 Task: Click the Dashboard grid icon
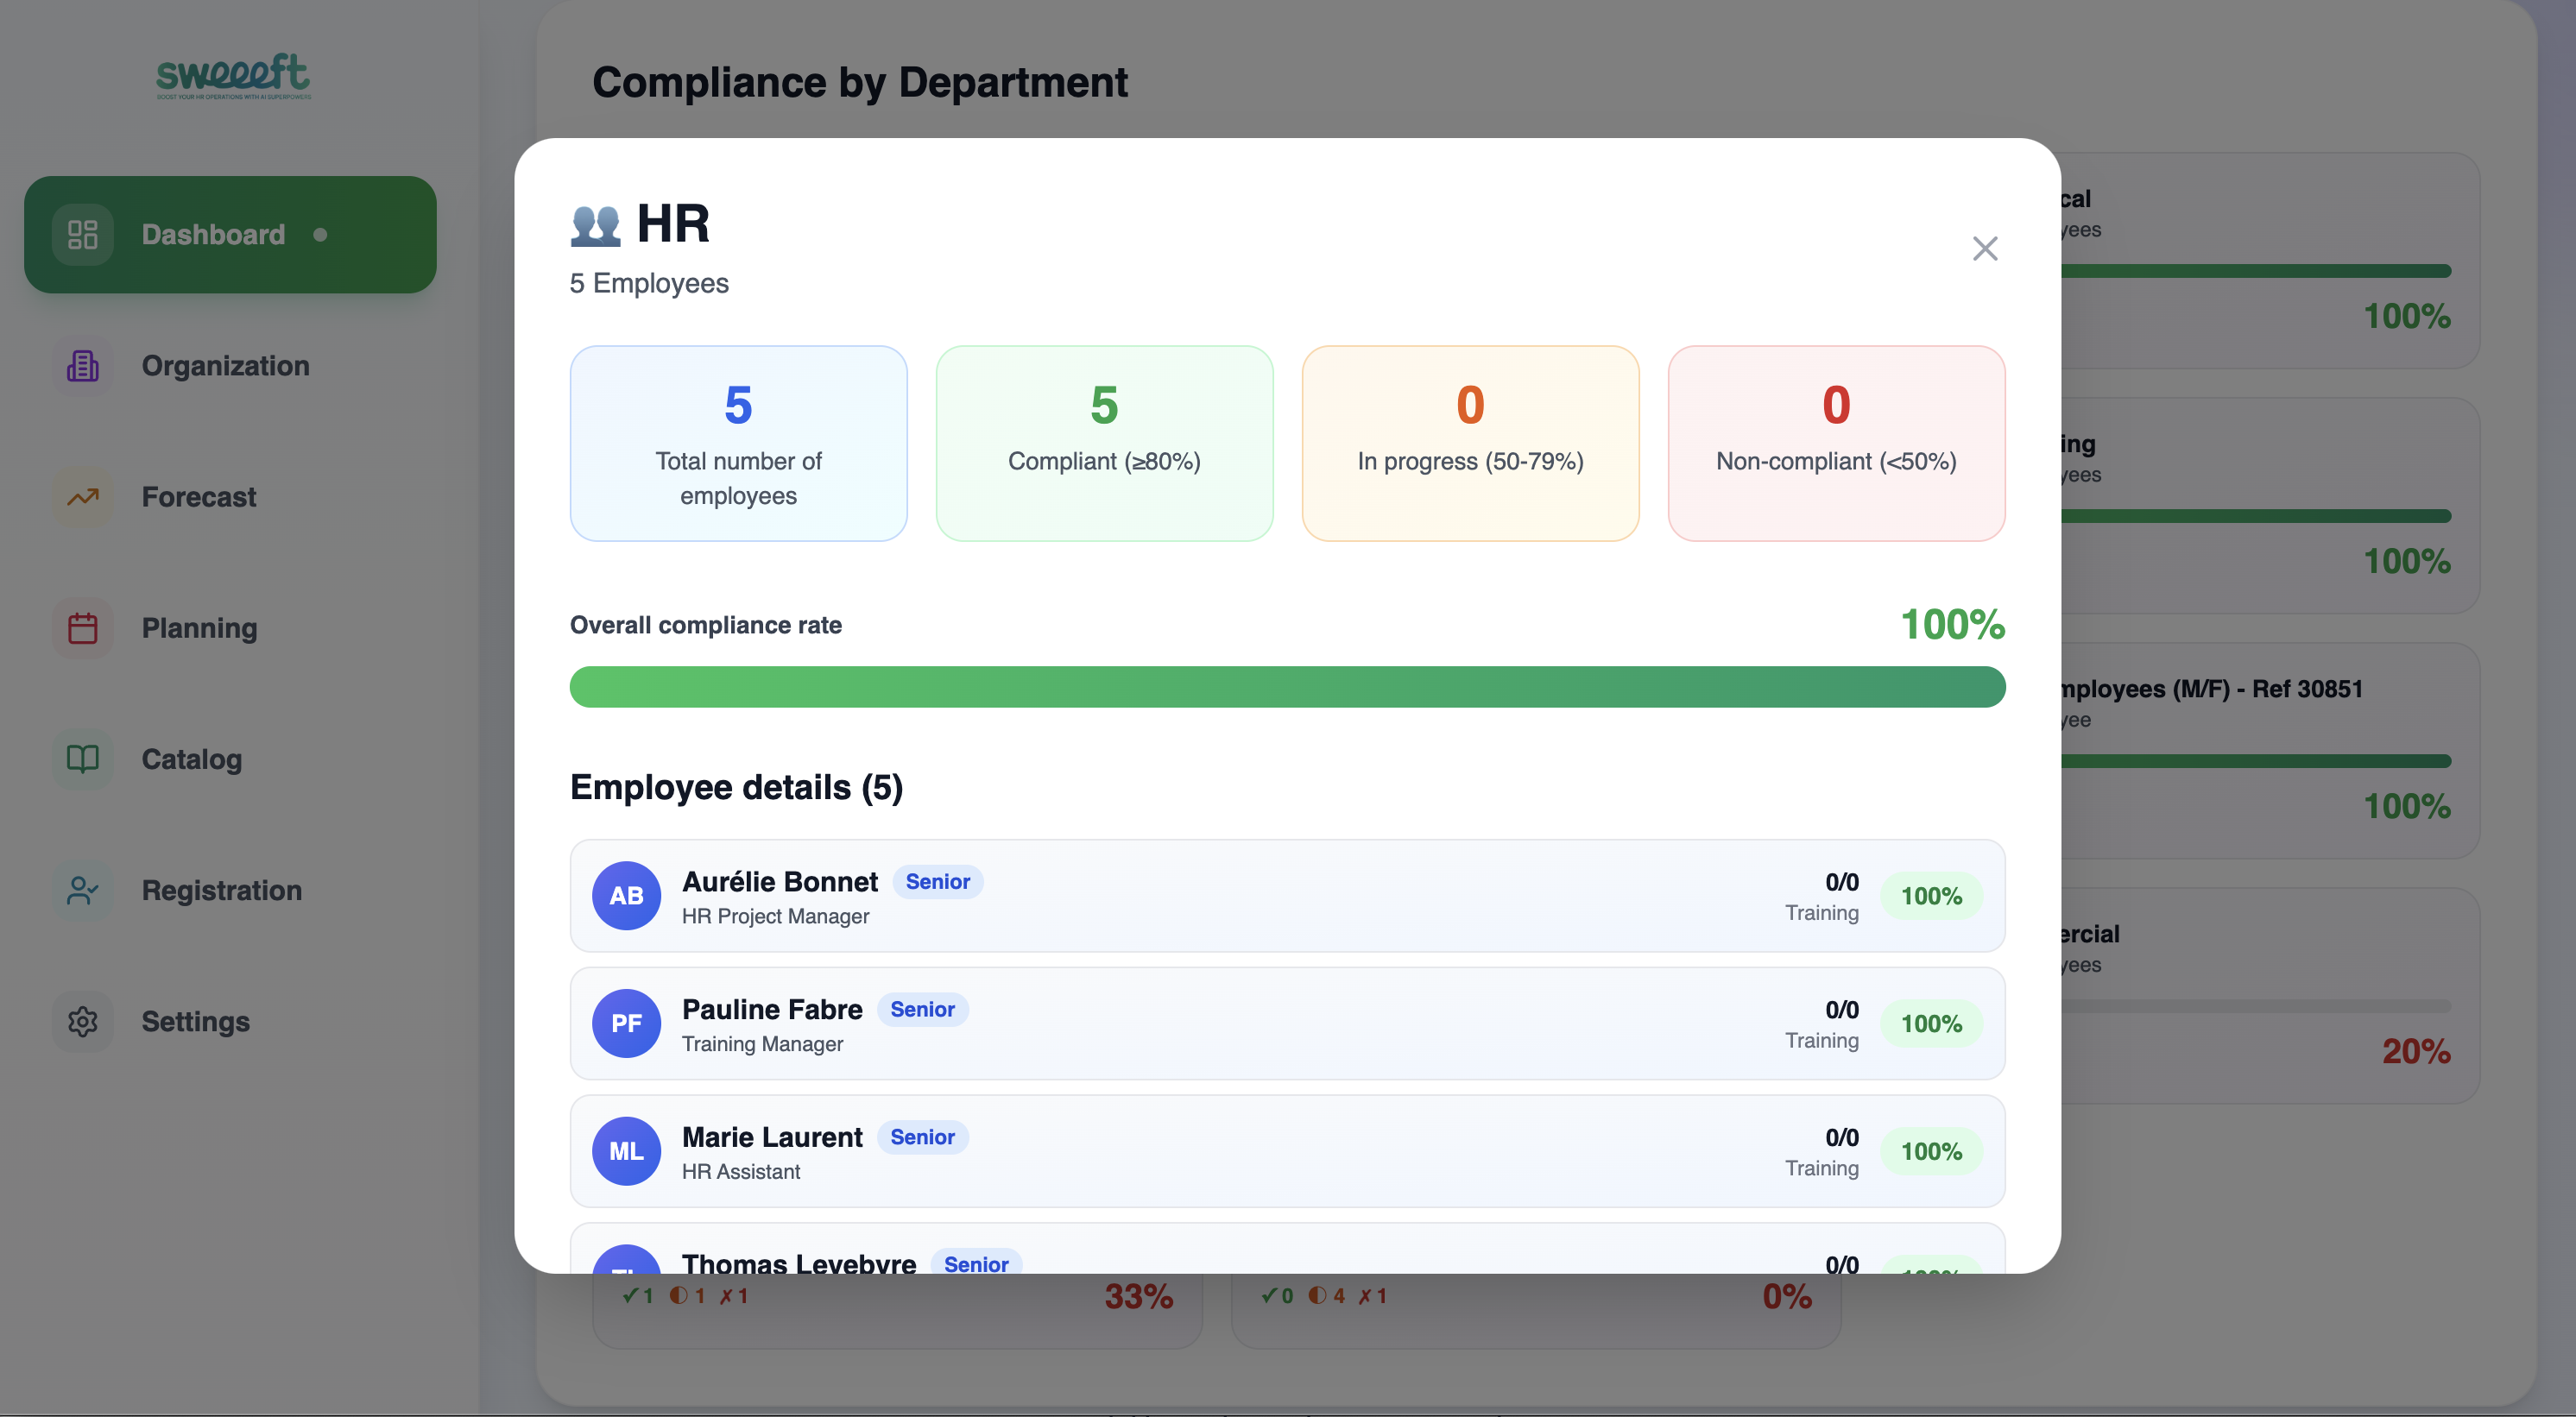82,234
